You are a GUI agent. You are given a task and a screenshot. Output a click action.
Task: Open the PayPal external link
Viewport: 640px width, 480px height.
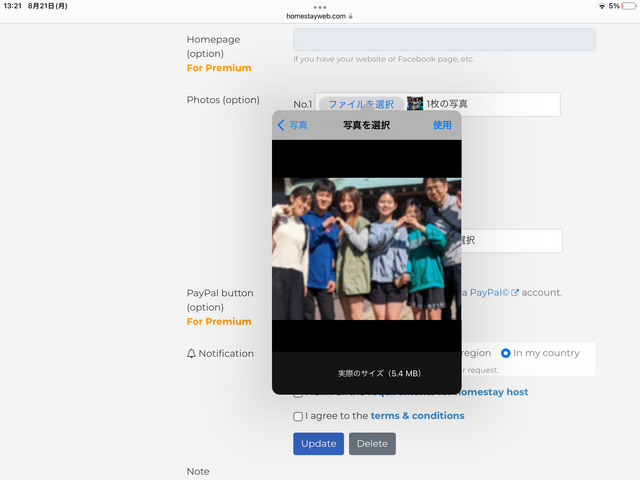point(494,293)
